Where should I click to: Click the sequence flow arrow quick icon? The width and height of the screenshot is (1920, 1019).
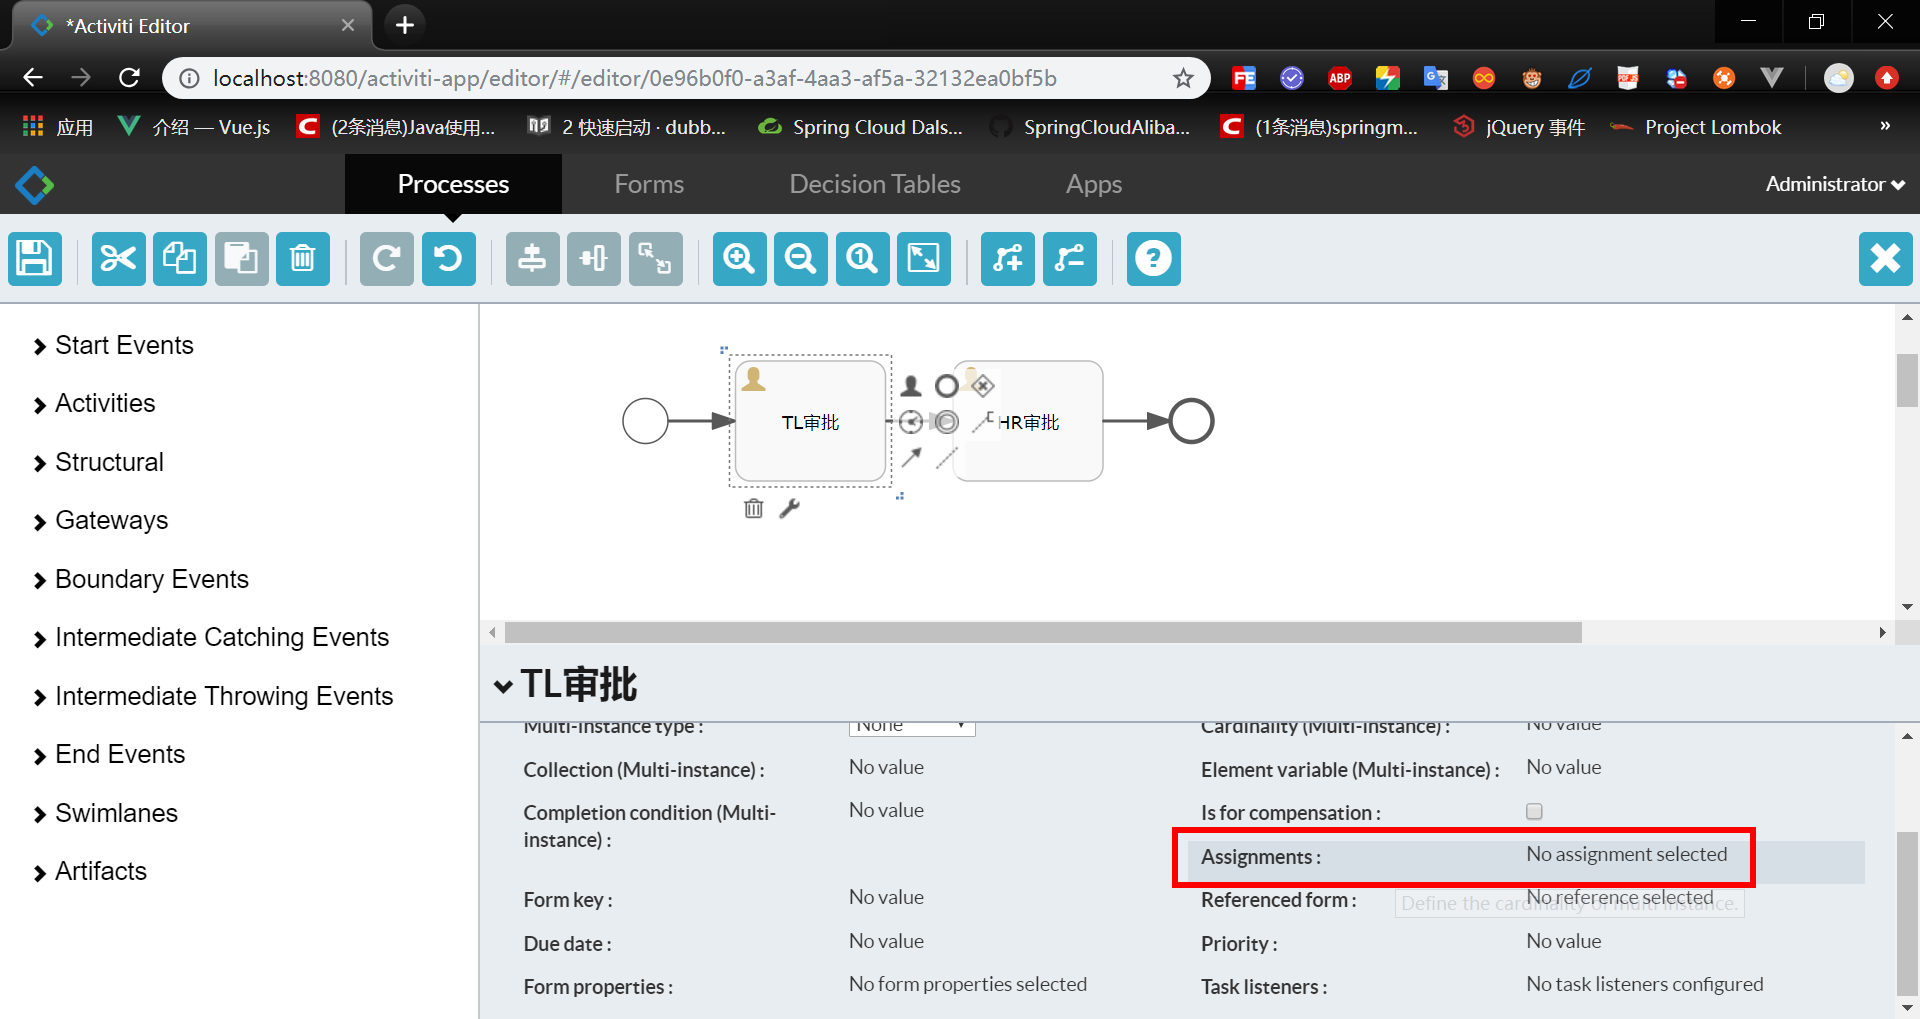pos(911,458)
